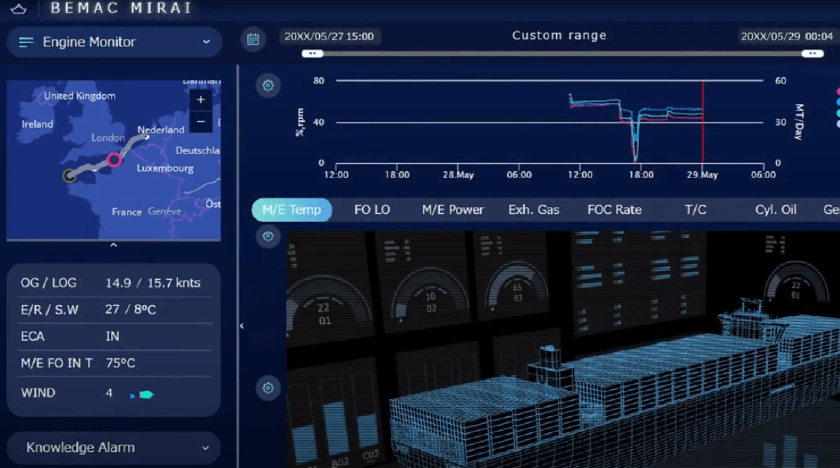The height and width of the screenshot is (468, 840).
Task: Open the Cyl. Oil tab
Action: tap(775, 210)
